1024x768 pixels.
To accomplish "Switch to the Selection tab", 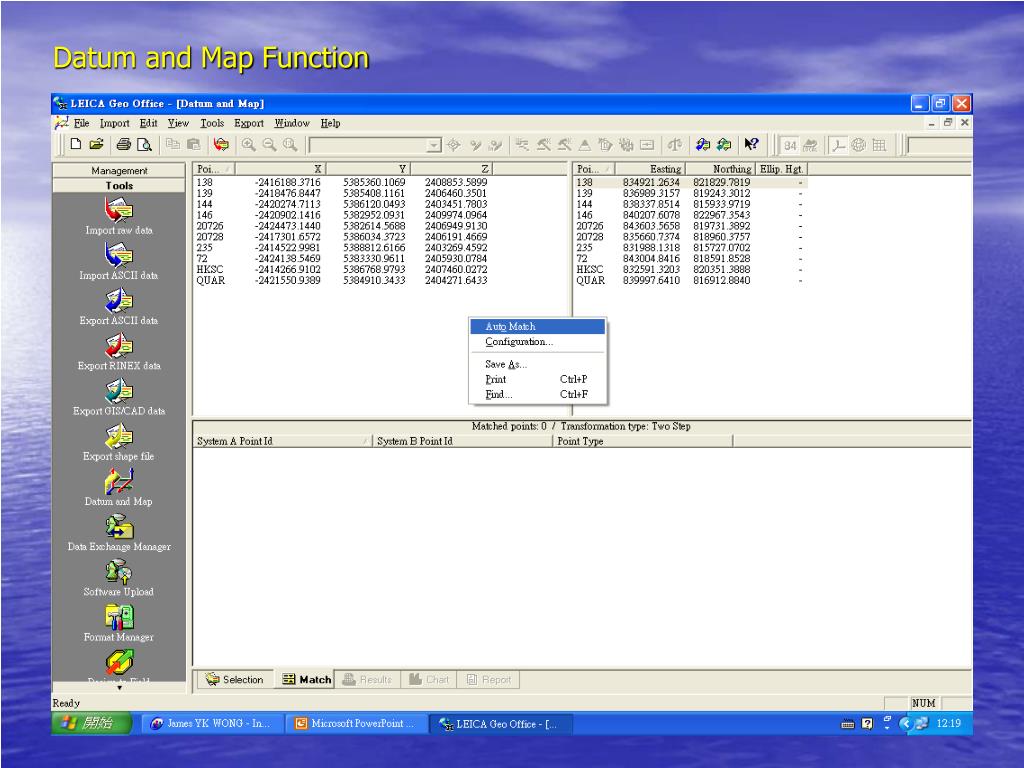I will (234, 679).
